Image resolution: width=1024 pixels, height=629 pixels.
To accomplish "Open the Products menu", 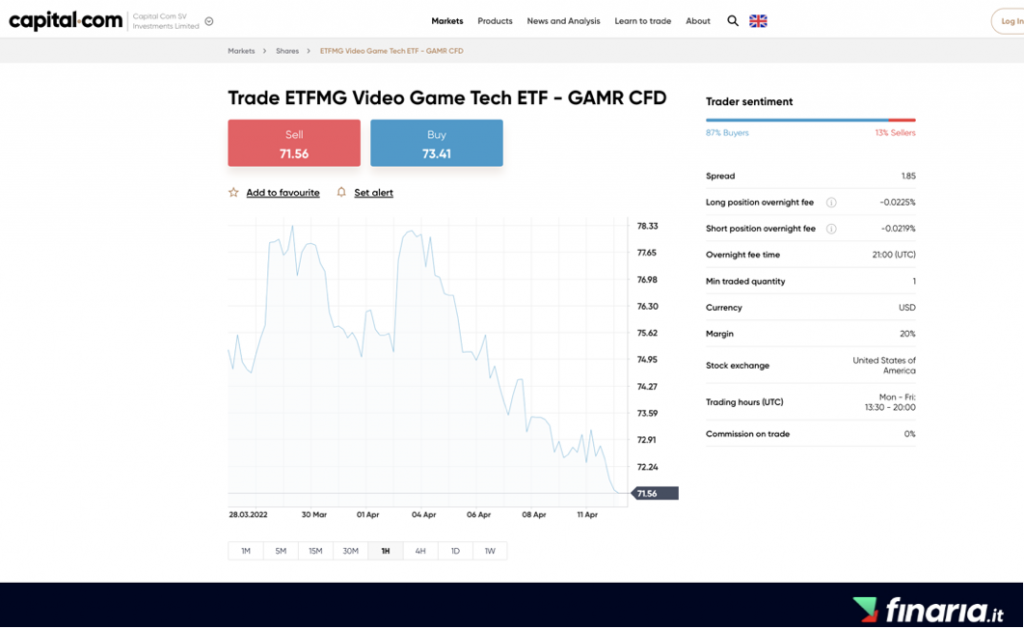I will tap(495, 21).
